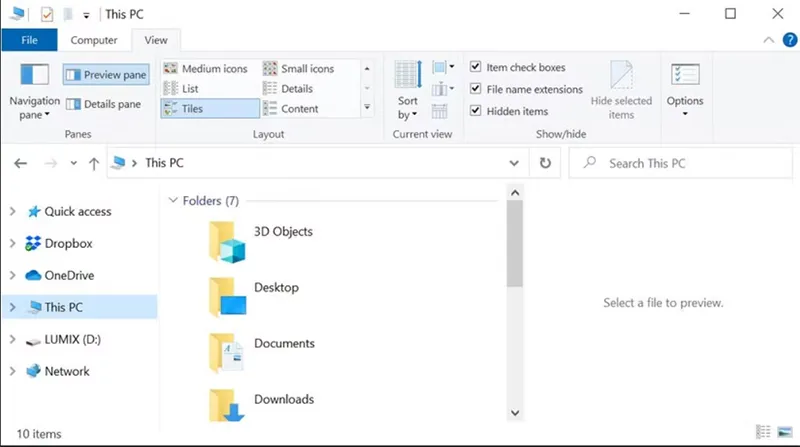Select Network in the navigation pane
Screen dimensions: 800x447
(x=67, y=371)
